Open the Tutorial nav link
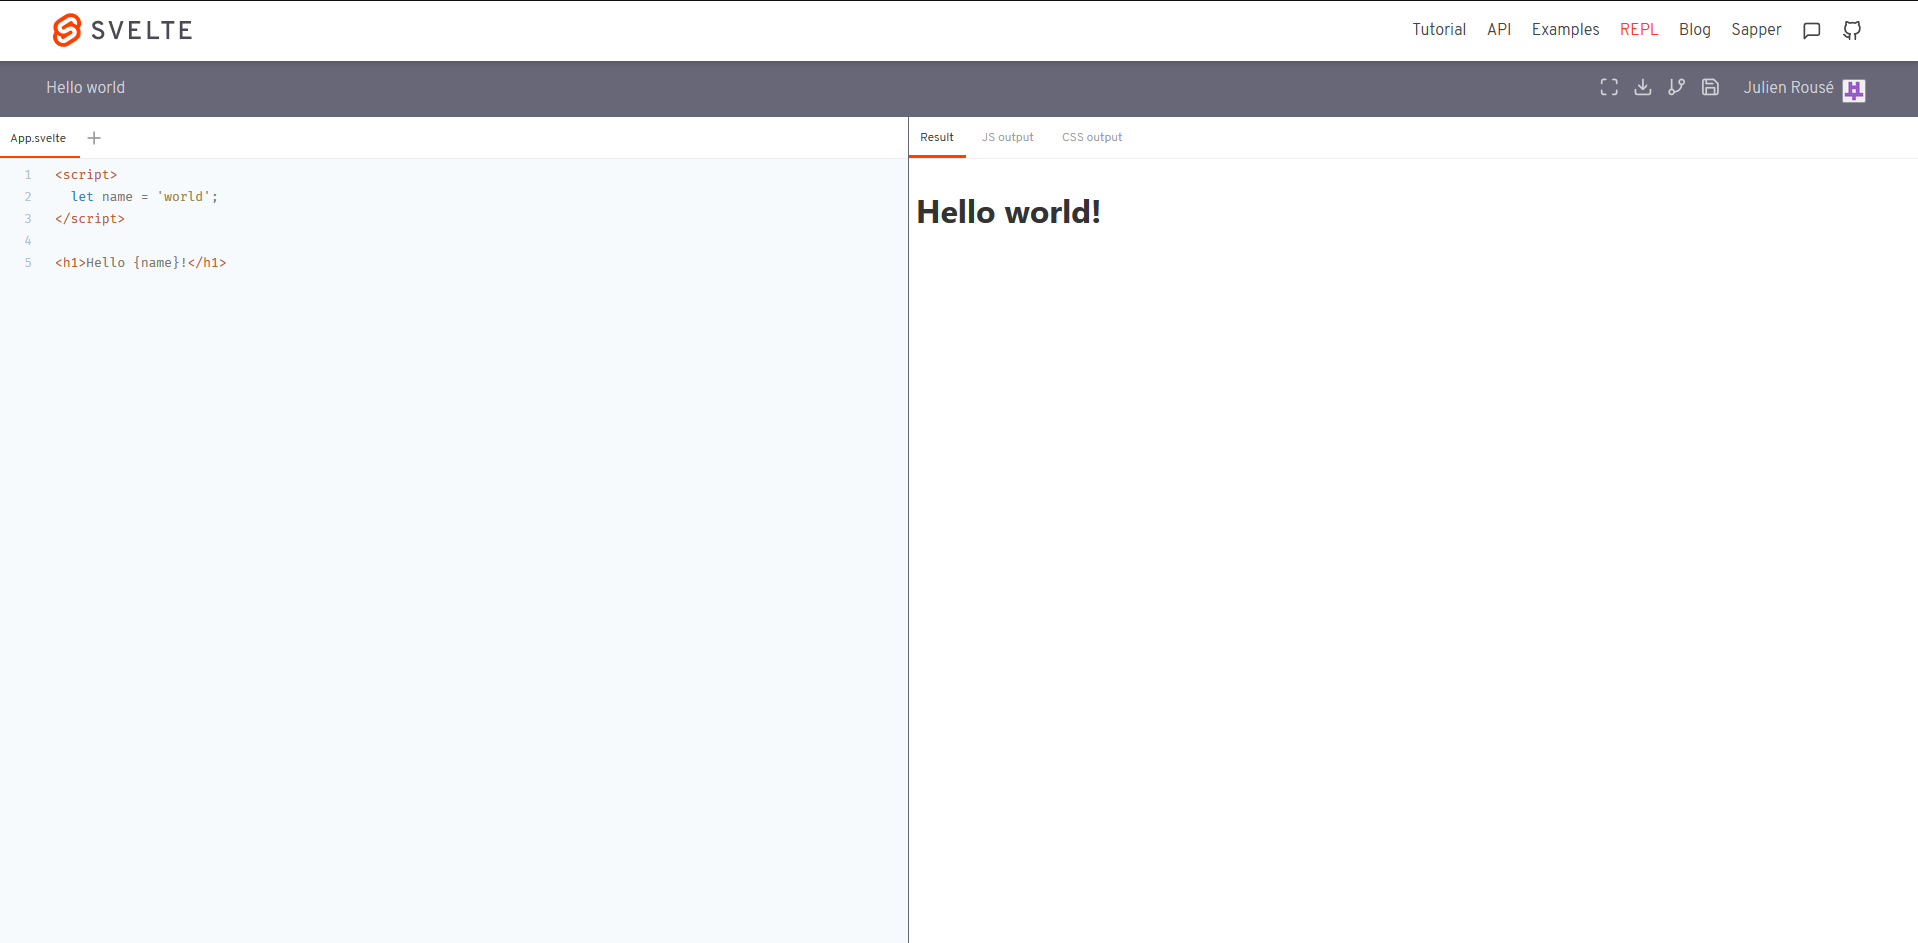 coord(1439,30)
